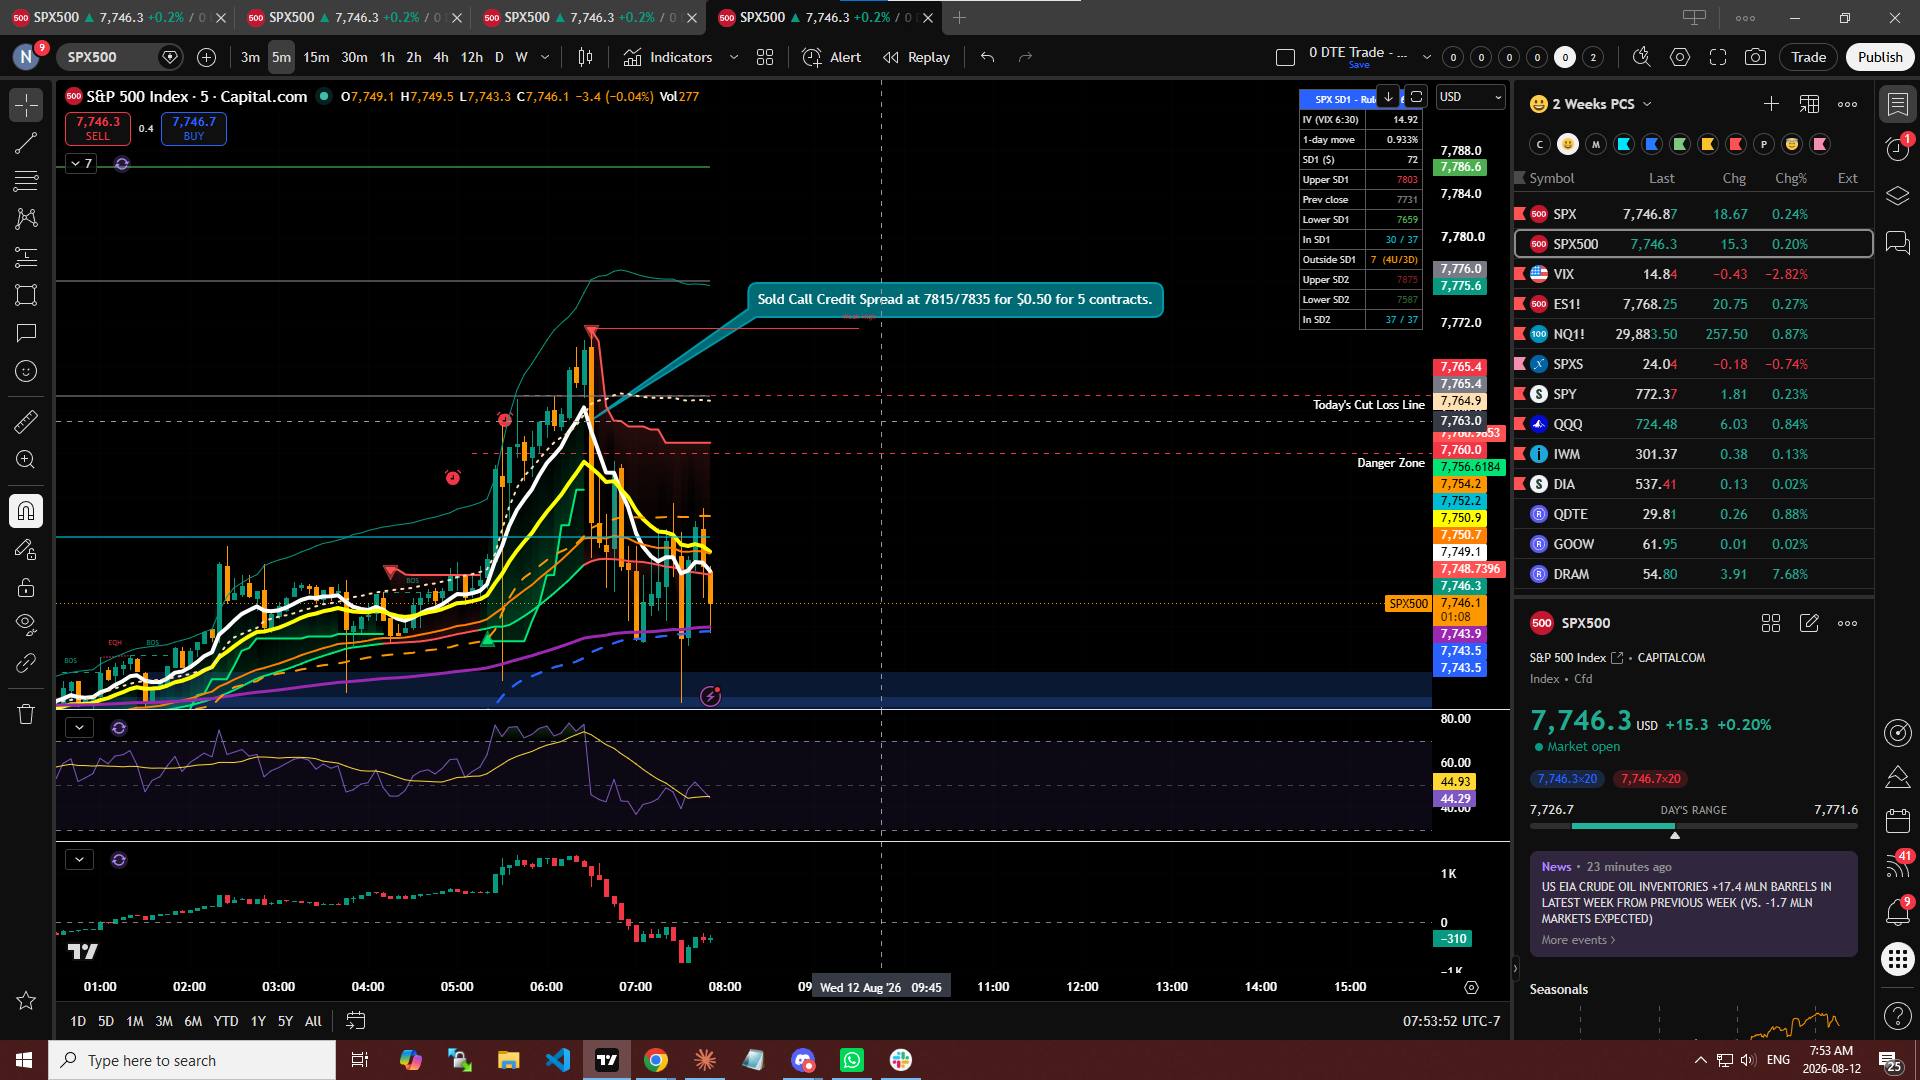This screenshot has width=1920, height=1080.
Task: Toggle the flag on the SPXS row
Action: point(1520,364)
